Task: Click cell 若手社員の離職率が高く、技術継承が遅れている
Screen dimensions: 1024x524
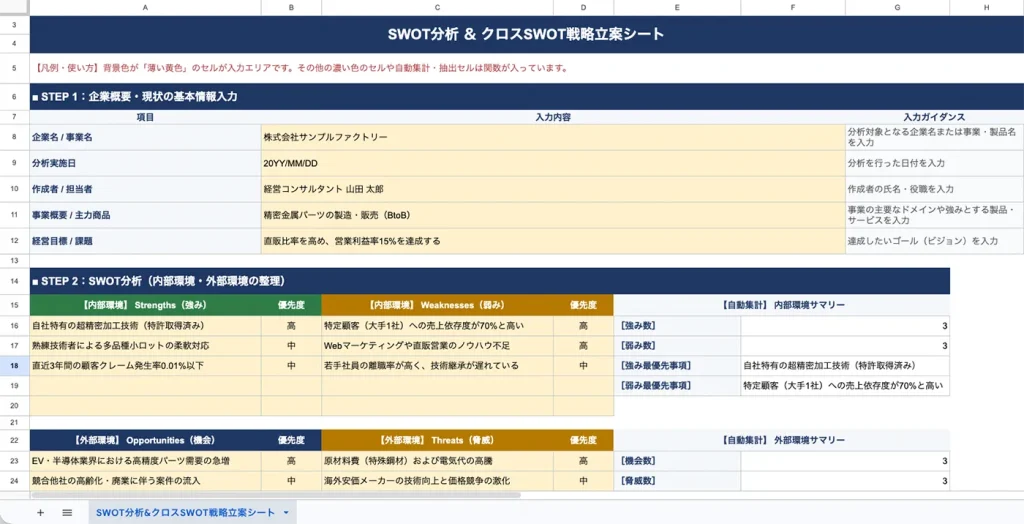Action: click(438, 366)
